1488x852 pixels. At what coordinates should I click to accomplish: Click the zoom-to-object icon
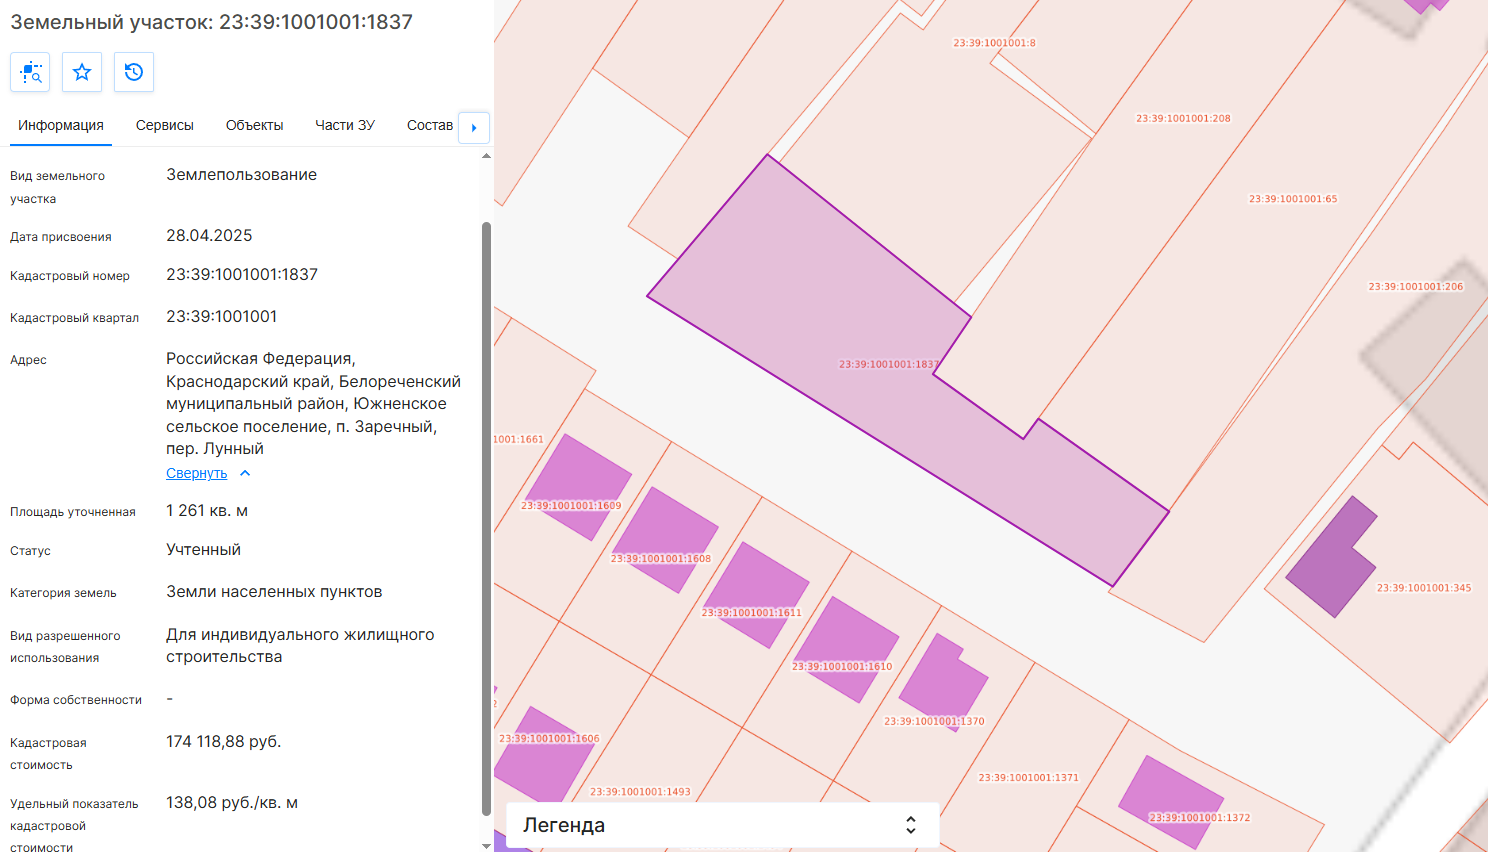pos(30,72)
